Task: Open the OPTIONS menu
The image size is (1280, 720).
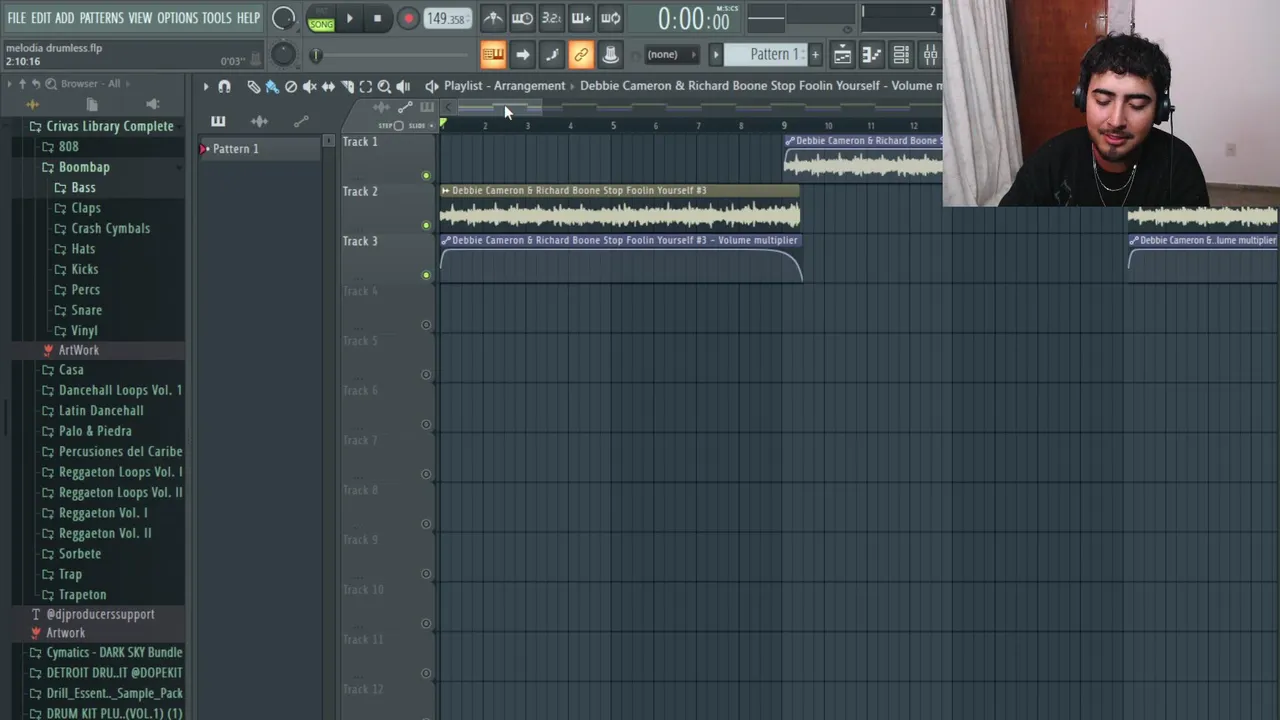Action: pyautogui.click(x=178, y=18)
